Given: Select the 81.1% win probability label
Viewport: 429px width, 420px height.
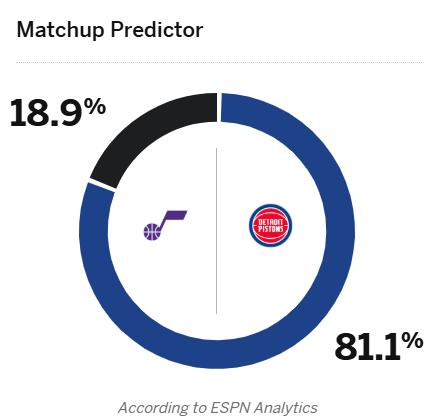Looking at the screenshot, I should (x=379, y=347).
